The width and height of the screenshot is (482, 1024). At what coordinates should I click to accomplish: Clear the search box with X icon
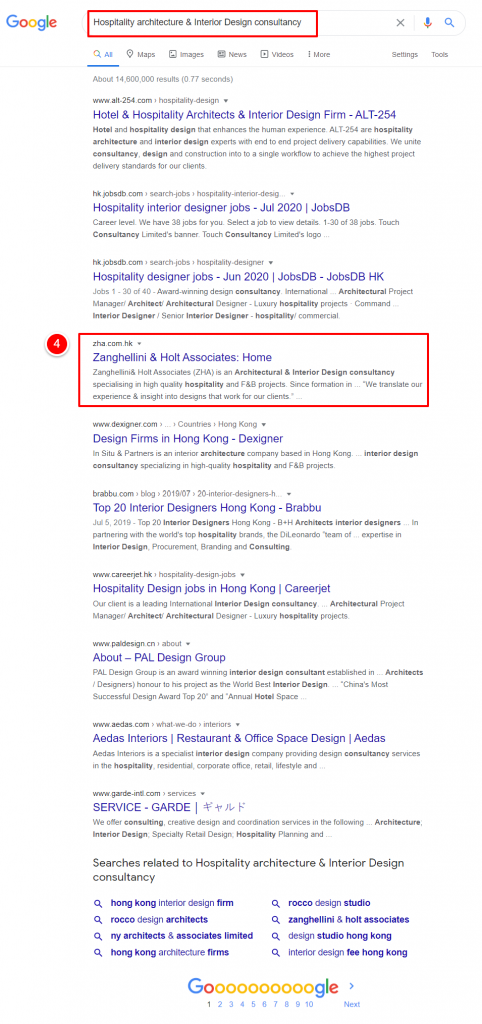tap(400, 23)
